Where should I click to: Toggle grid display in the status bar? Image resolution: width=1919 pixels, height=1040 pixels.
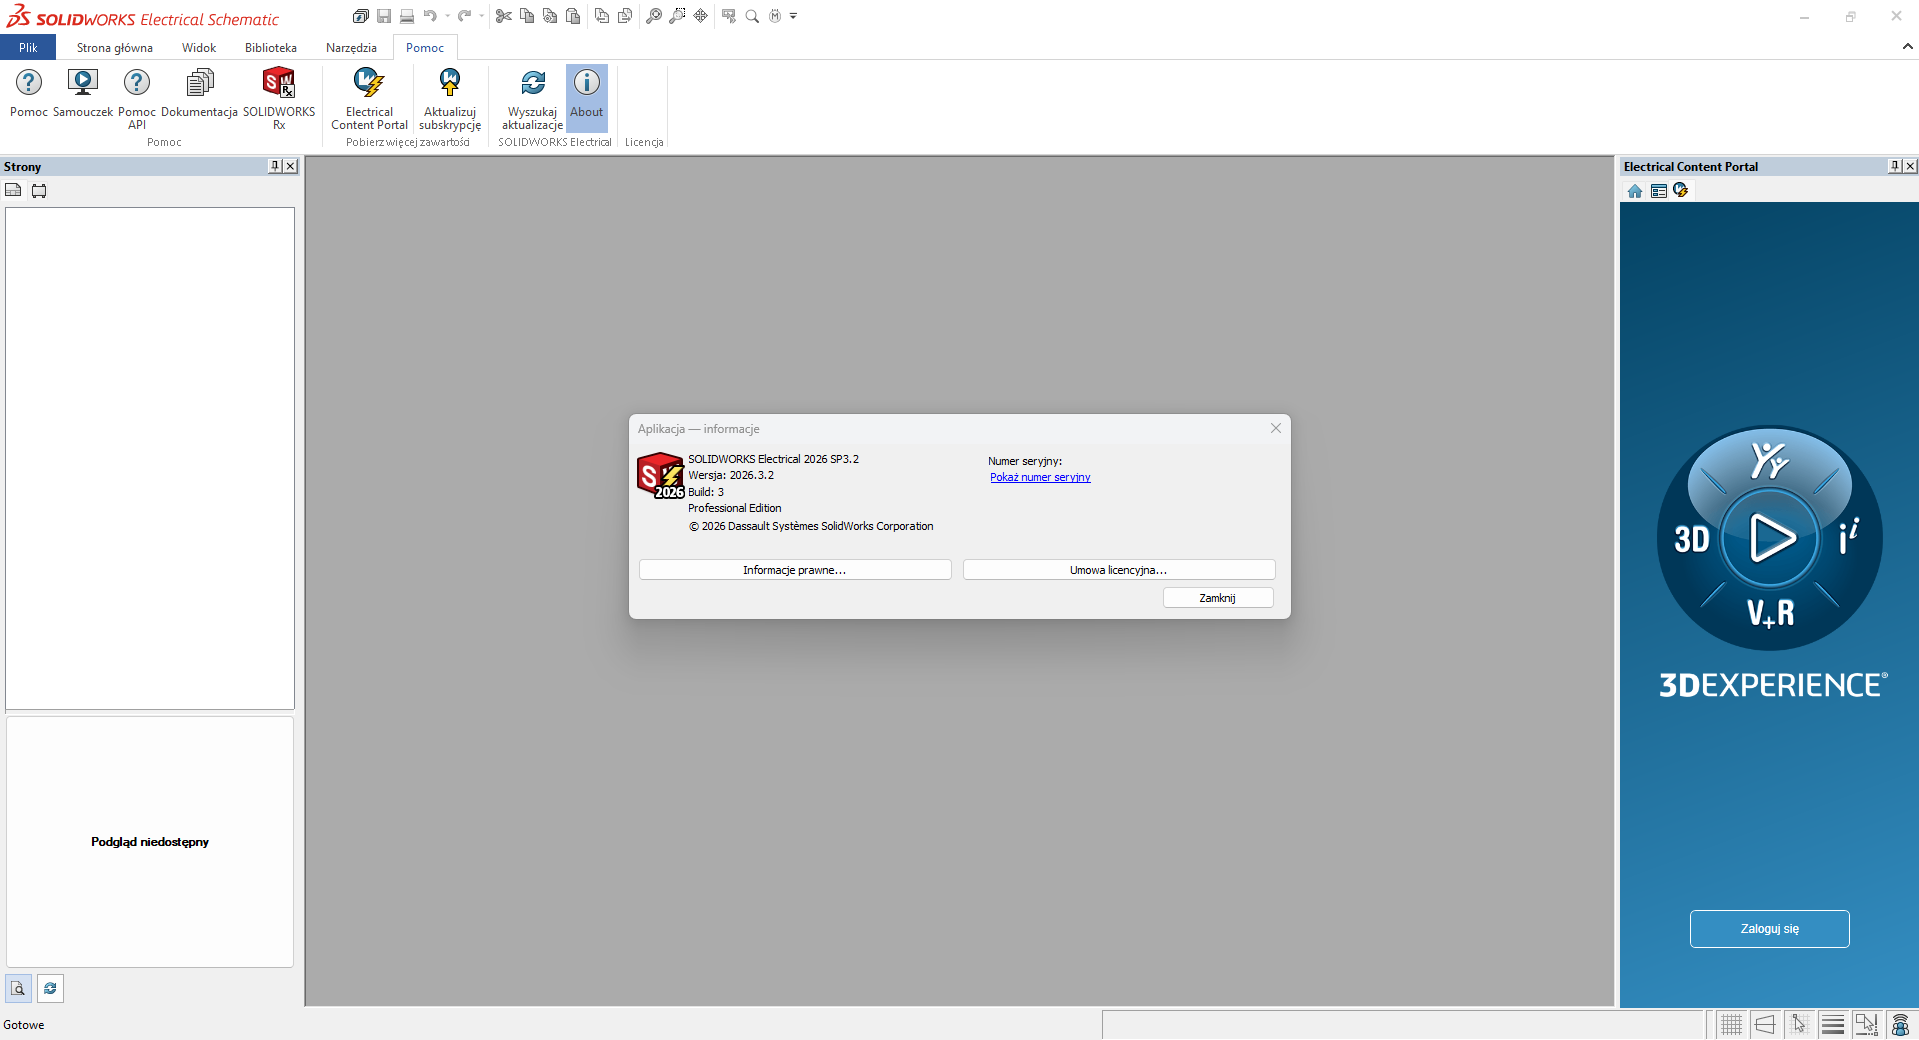point(1731,1024)
